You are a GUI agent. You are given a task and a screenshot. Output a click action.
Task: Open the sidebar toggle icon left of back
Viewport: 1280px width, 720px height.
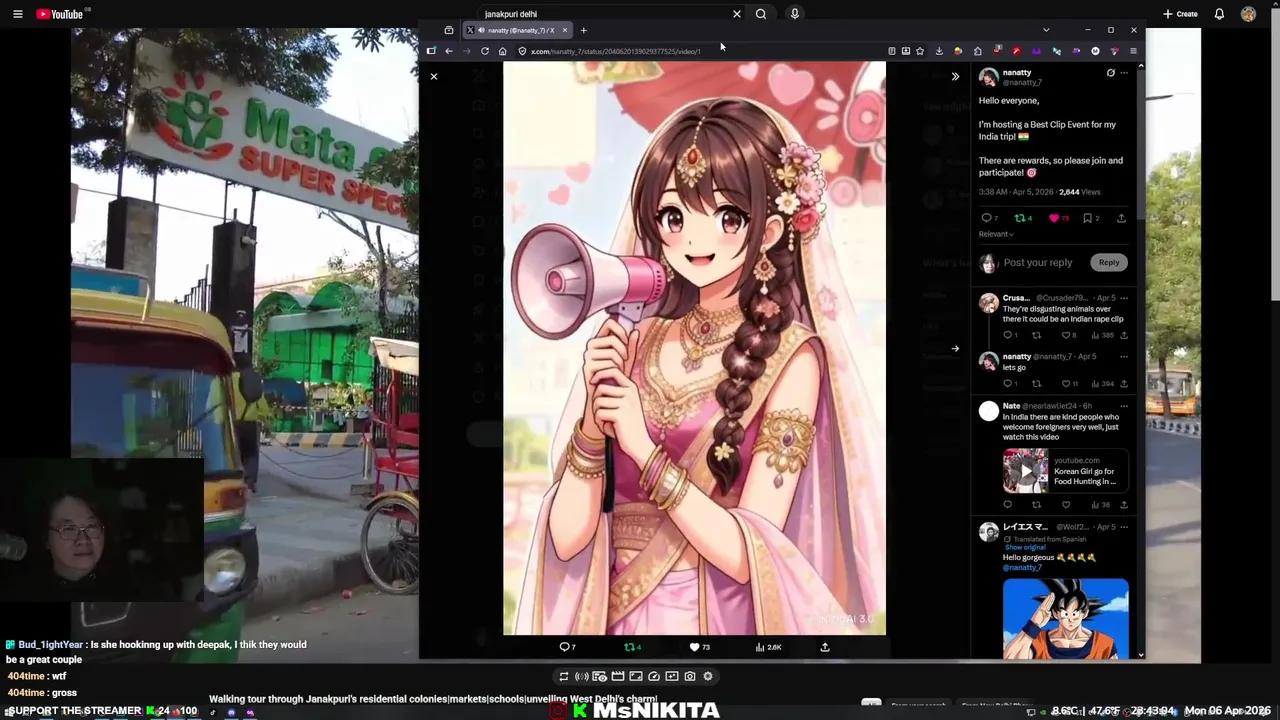tap(431, 51)
